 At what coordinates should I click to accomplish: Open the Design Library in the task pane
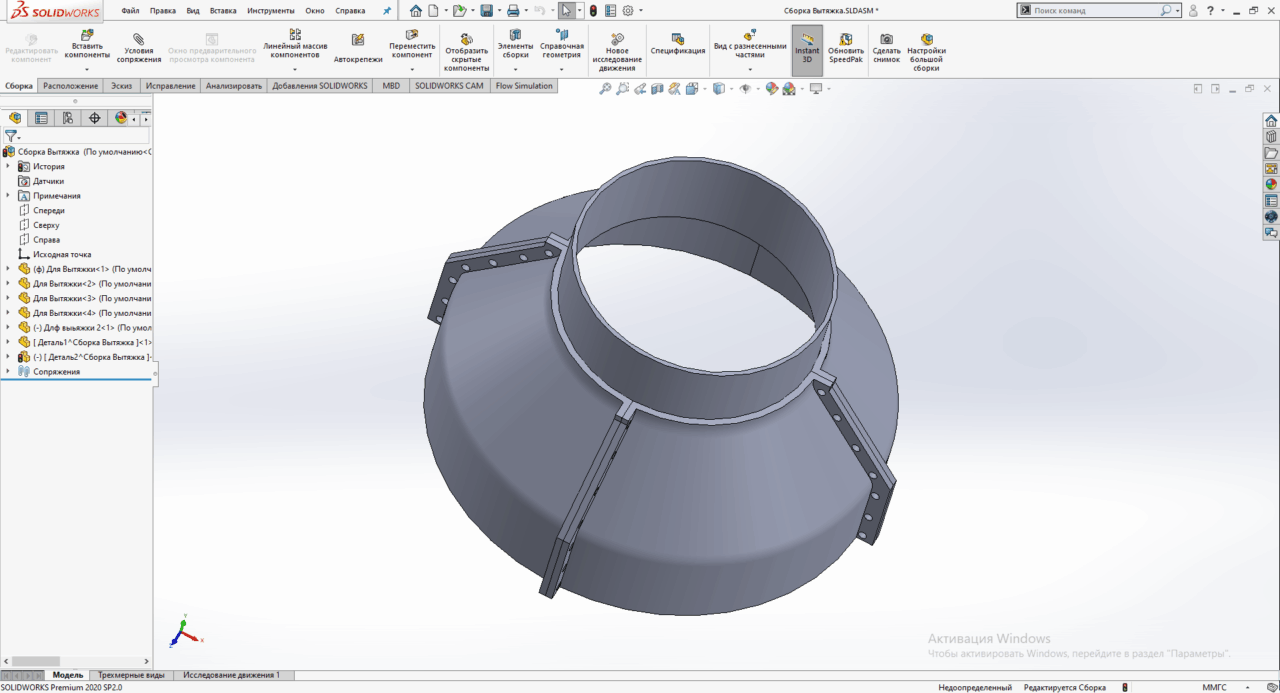[x=1271, y=136]
